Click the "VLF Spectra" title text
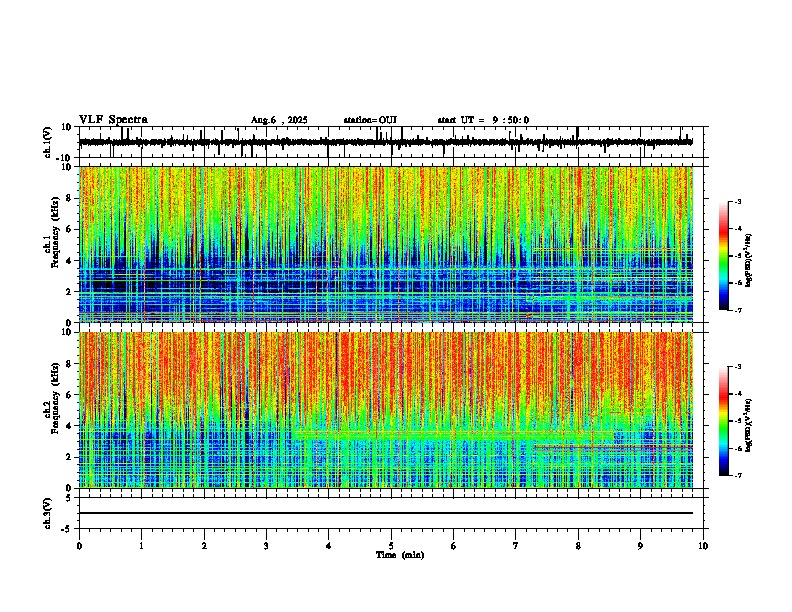Screen dimensions: 792x612 (113, 120)
